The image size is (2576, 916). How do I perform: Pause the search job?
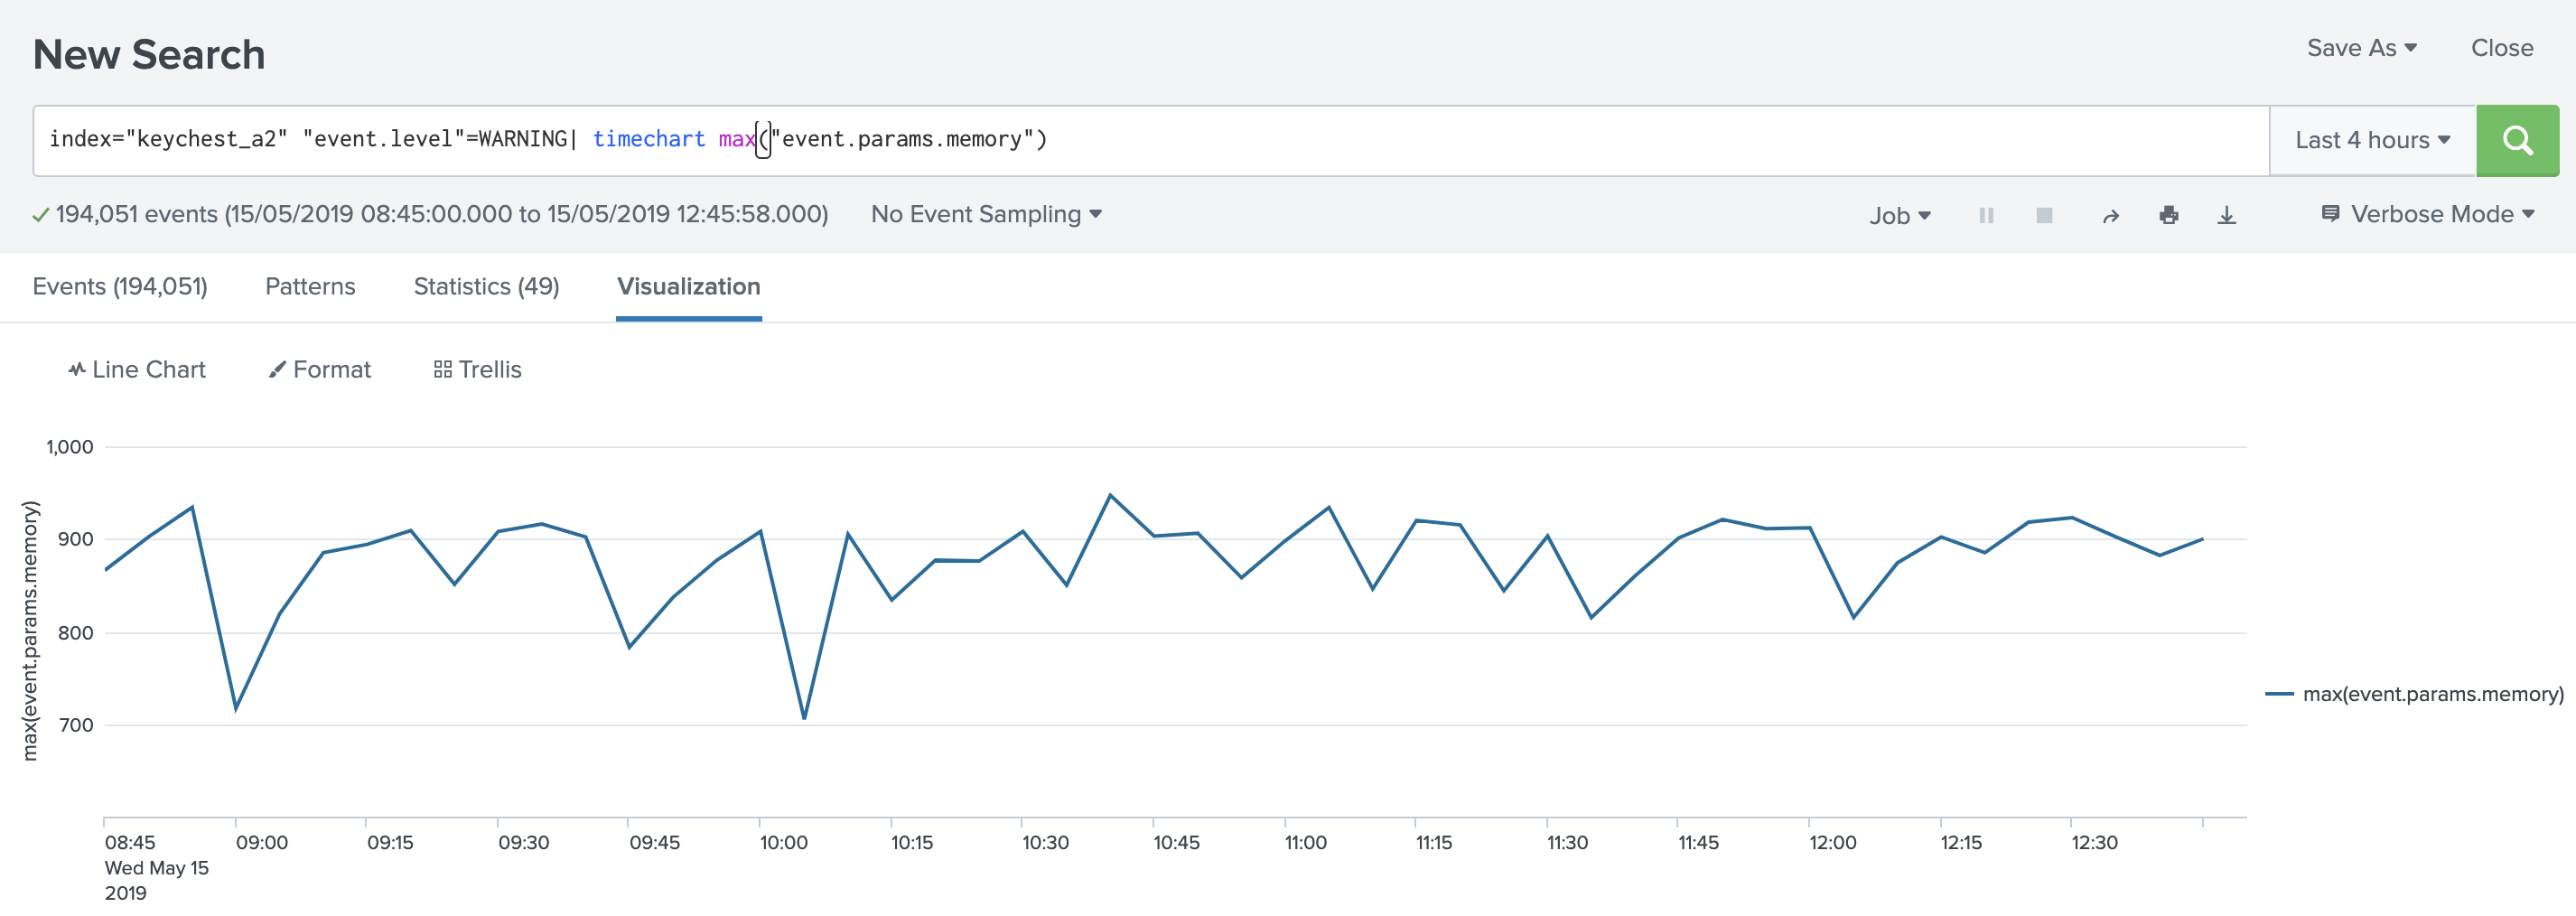coord(1986,215)
